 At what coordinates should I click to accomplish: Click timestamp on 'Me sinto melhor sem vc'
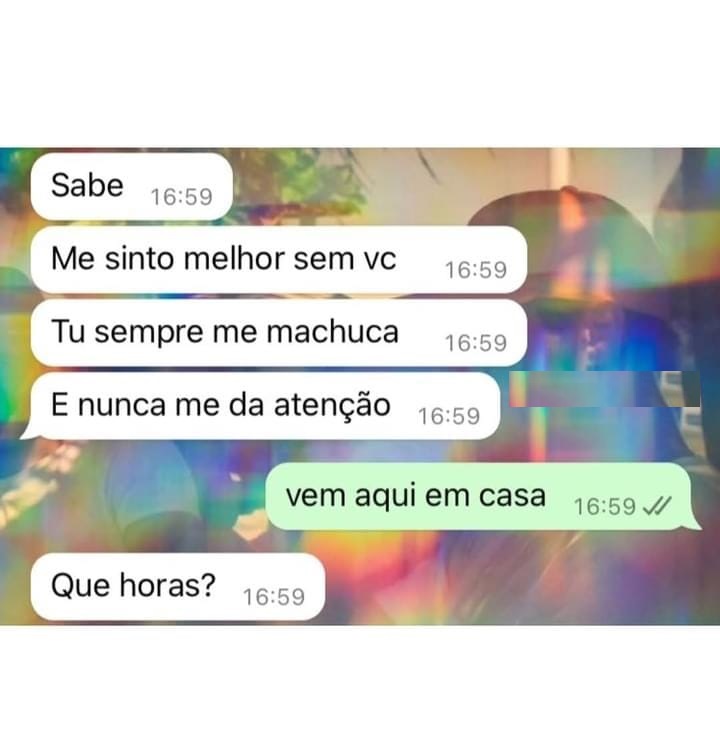[476, 270]
